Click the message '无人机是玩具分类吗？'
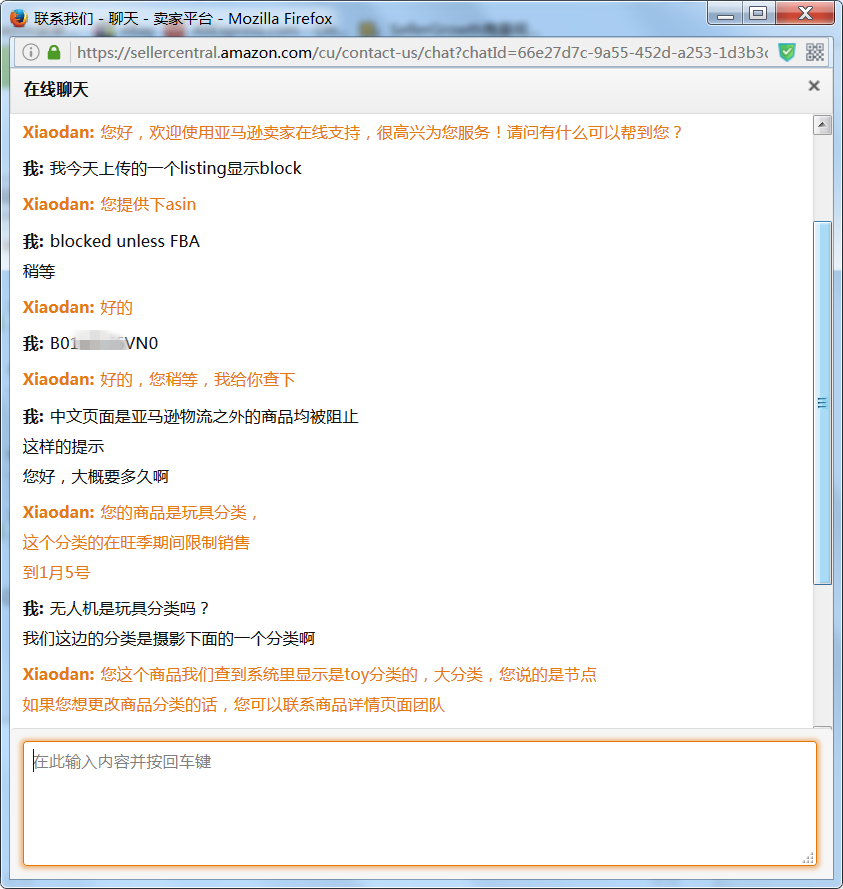This screenshot has width=843, height=889. (129, 608)
